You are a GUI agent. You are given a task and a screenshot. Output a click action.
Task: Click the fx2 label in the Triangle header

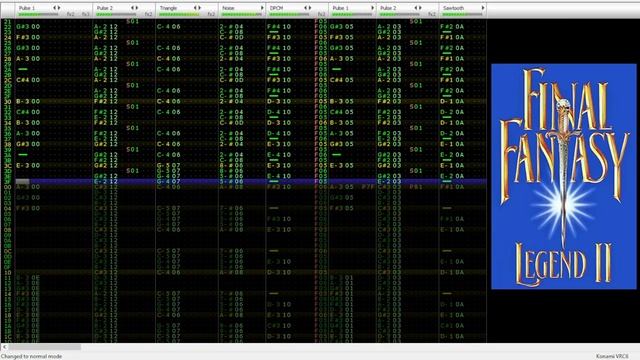pos(211,14)
